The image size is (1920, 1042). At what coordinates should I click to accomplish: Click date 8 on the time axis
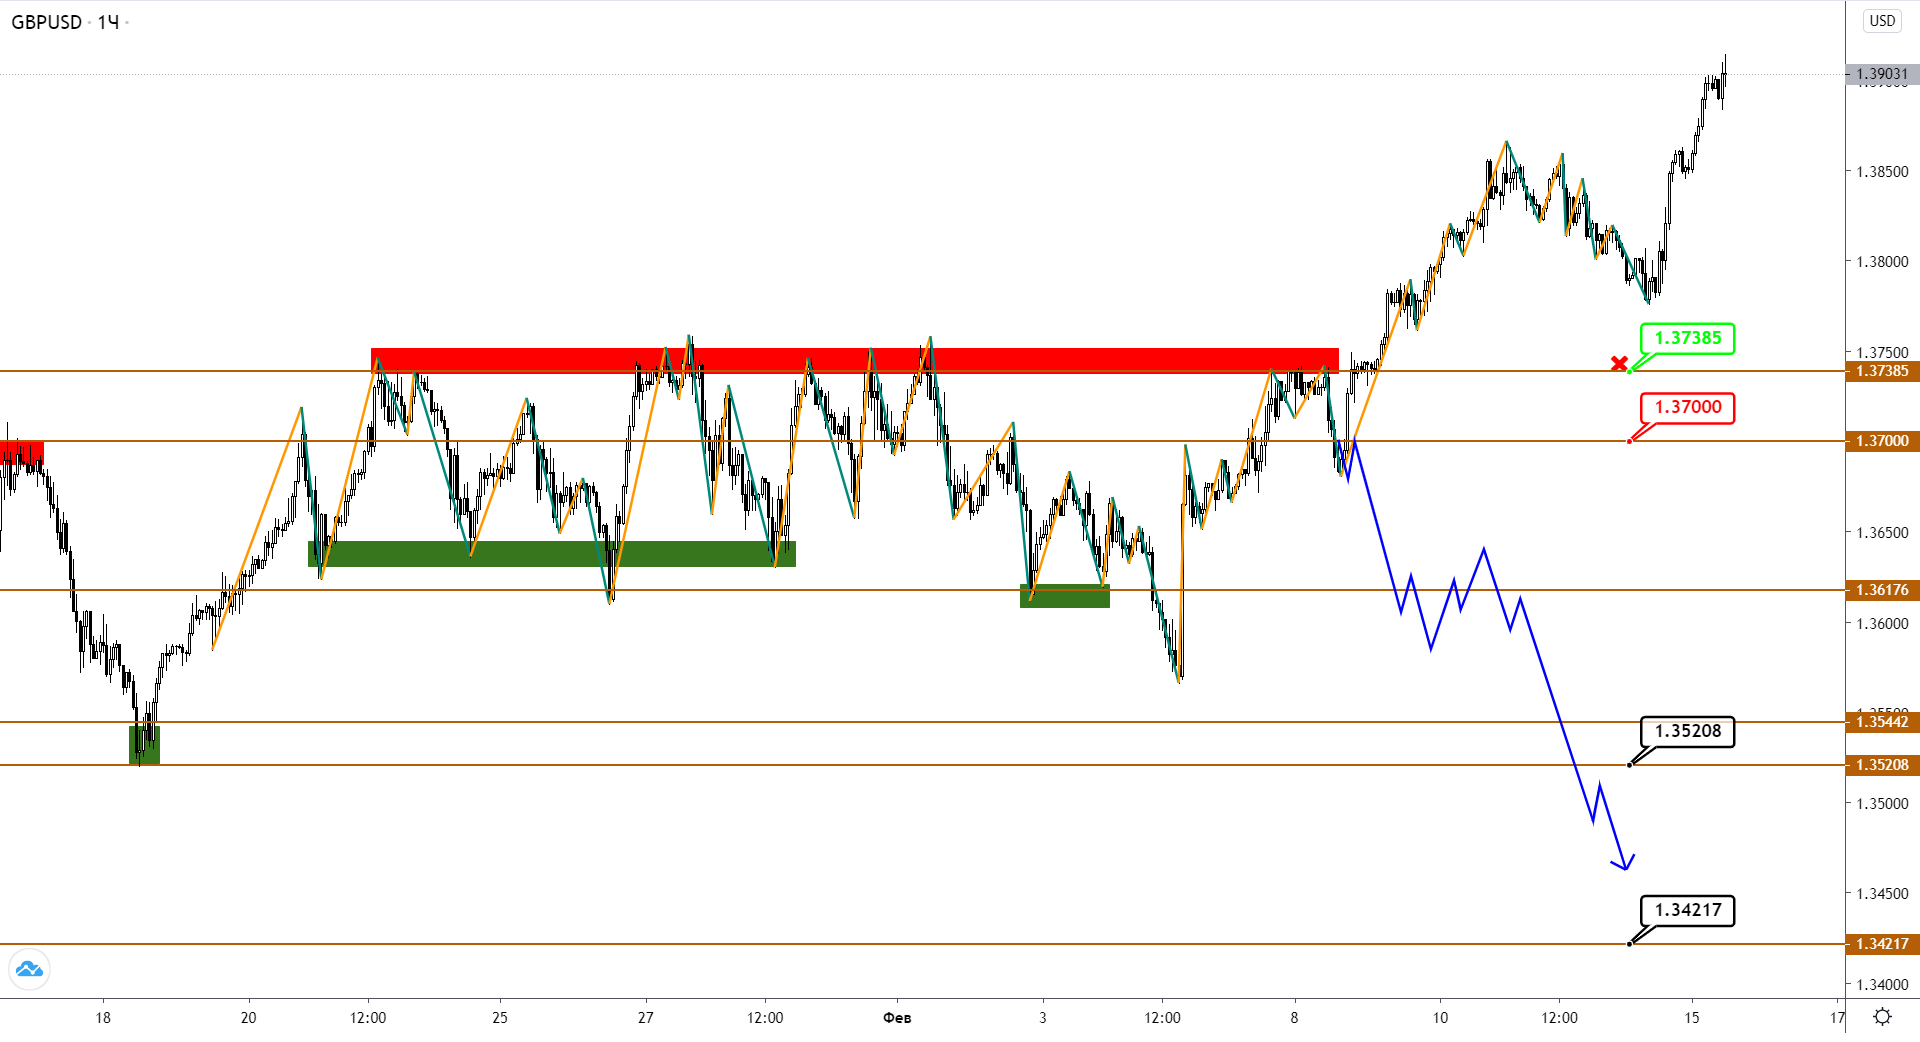[1294, 1018]
